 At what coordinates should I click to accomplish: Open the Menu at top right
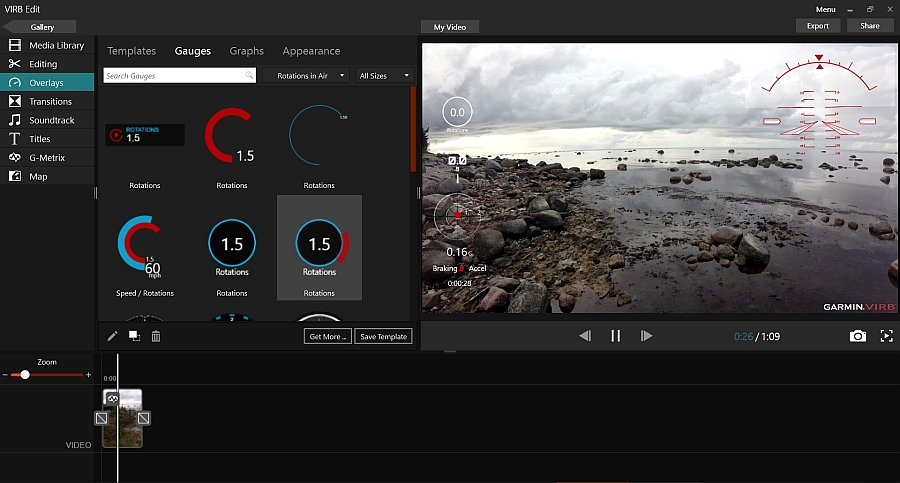click(825, 9)
